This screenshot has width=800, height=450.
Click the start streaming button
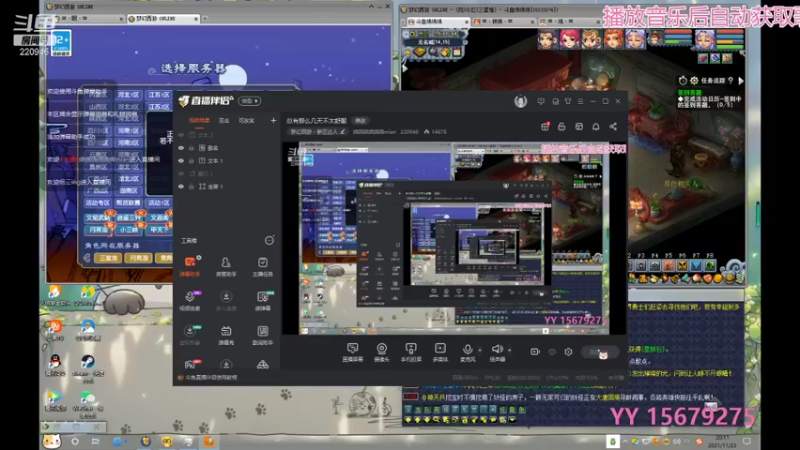600,353
